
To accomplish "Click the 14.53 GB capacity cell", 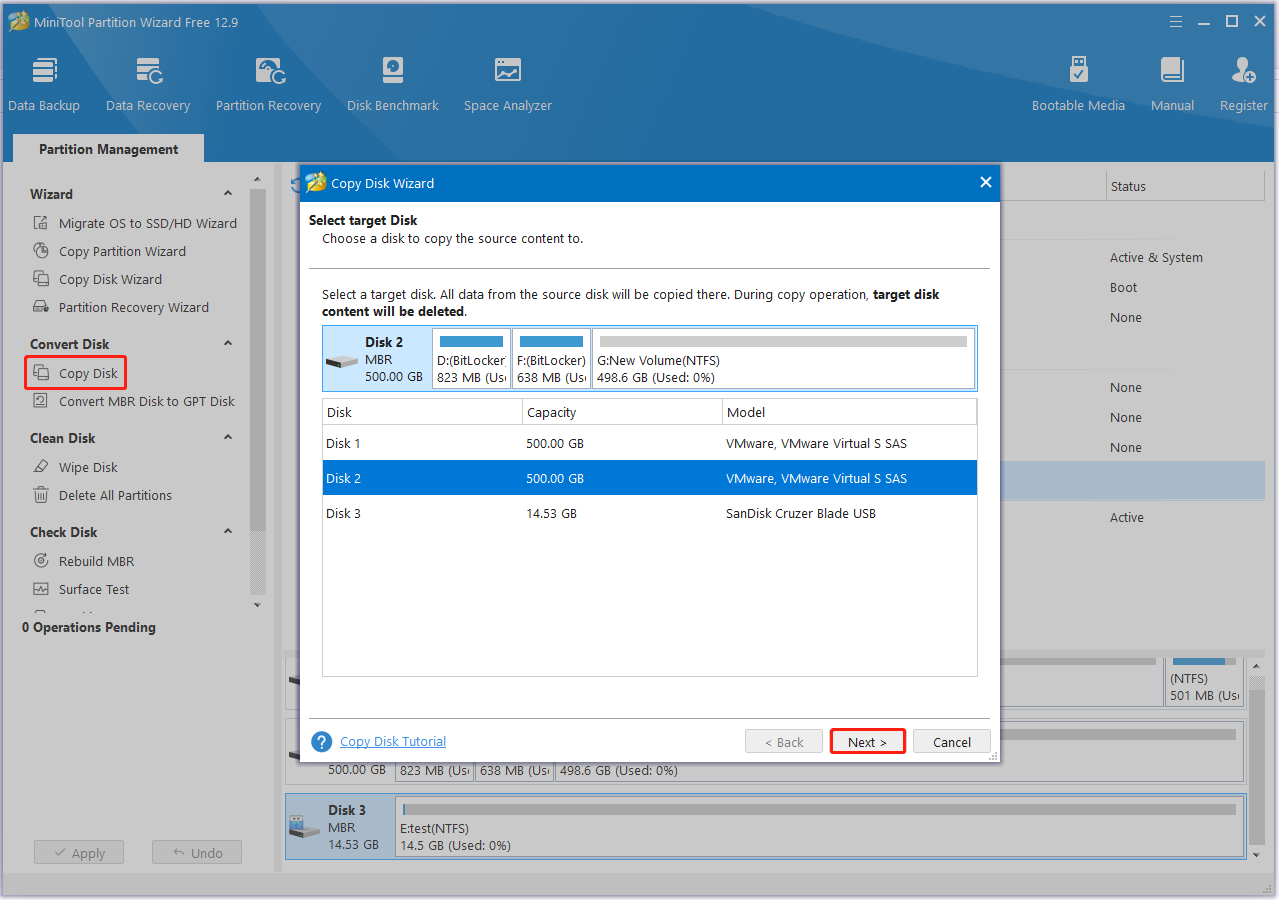I will (551, 513).
